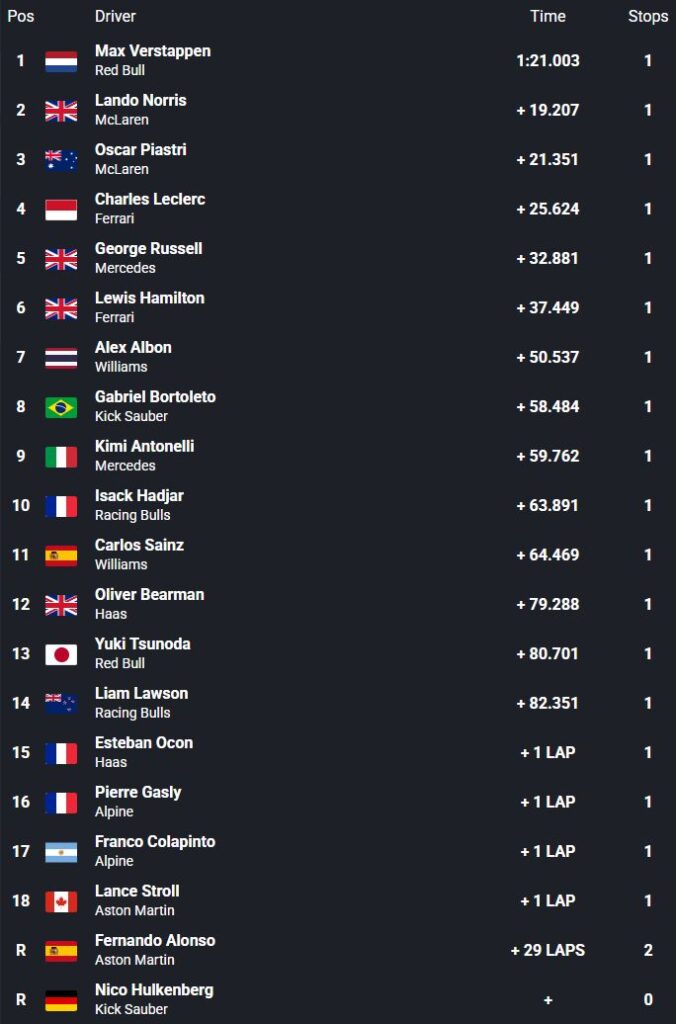Open Lewis Hamilton driver name
676x1024 pixels.
pos(149,298)
